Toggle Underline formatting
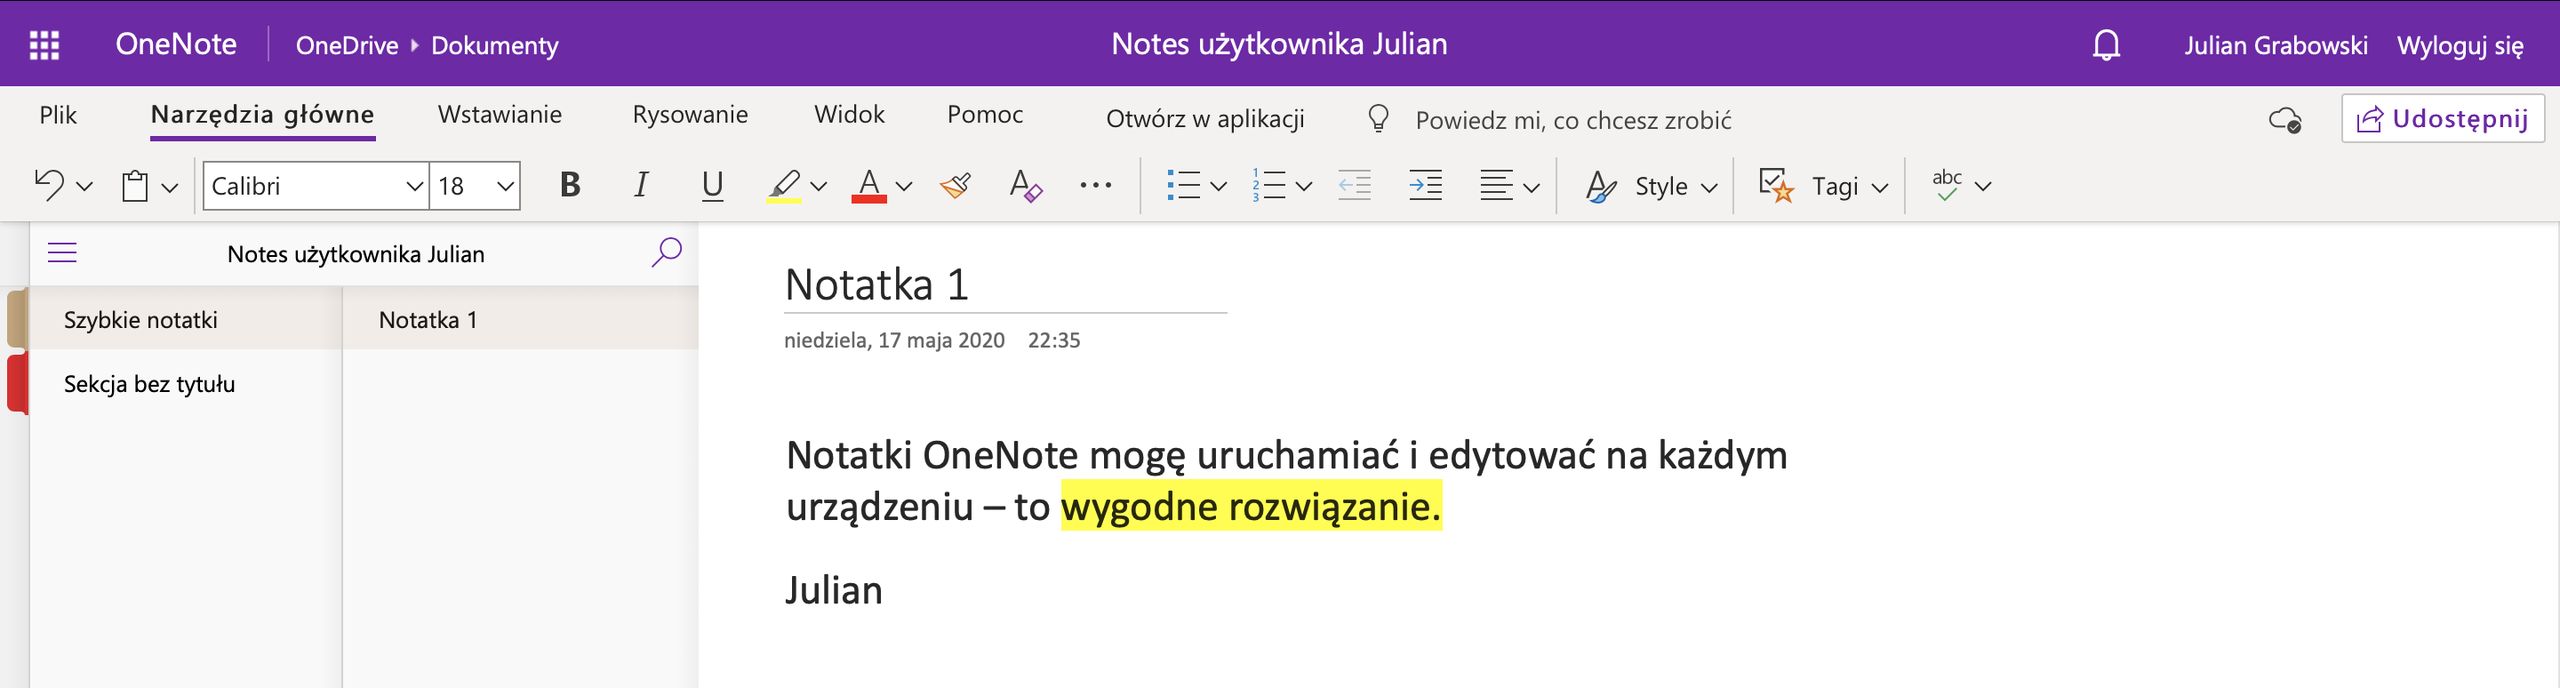 click(712, 185)
